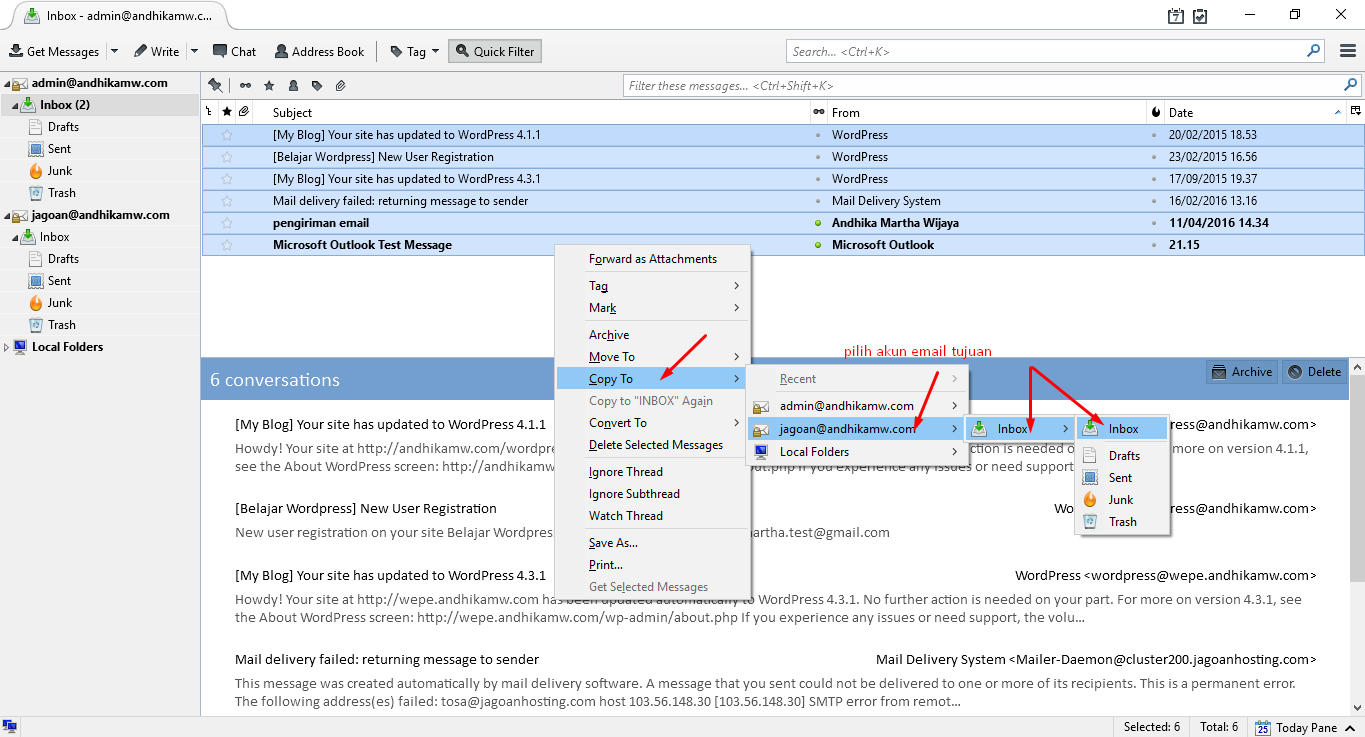
Task: Sort messages by the Date column header
Action: [1255, 112]
